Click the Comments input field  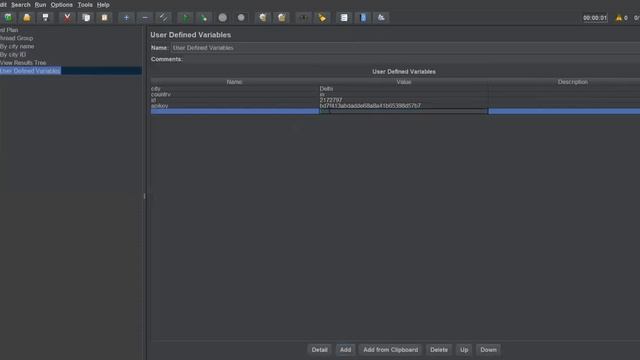click(411, 59)
